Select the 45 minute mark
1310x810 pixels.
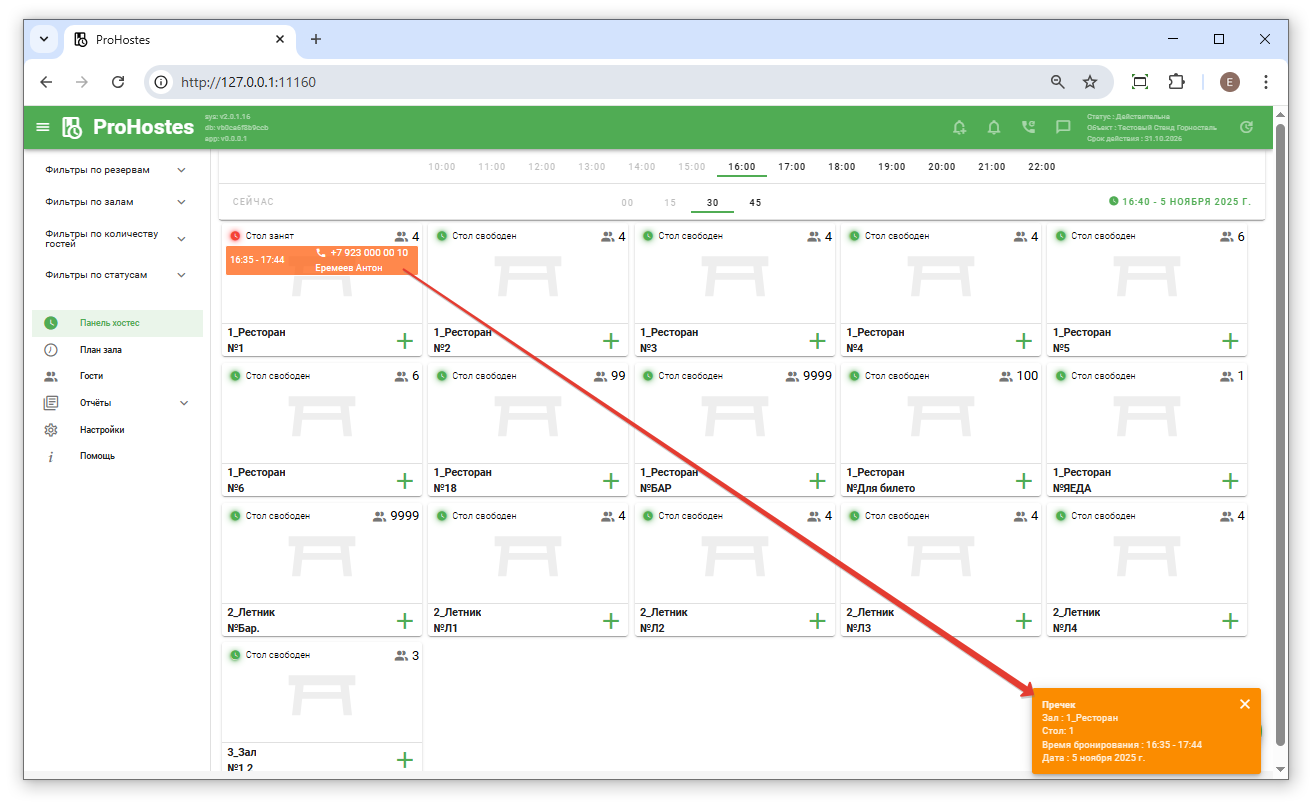(755, 203)
